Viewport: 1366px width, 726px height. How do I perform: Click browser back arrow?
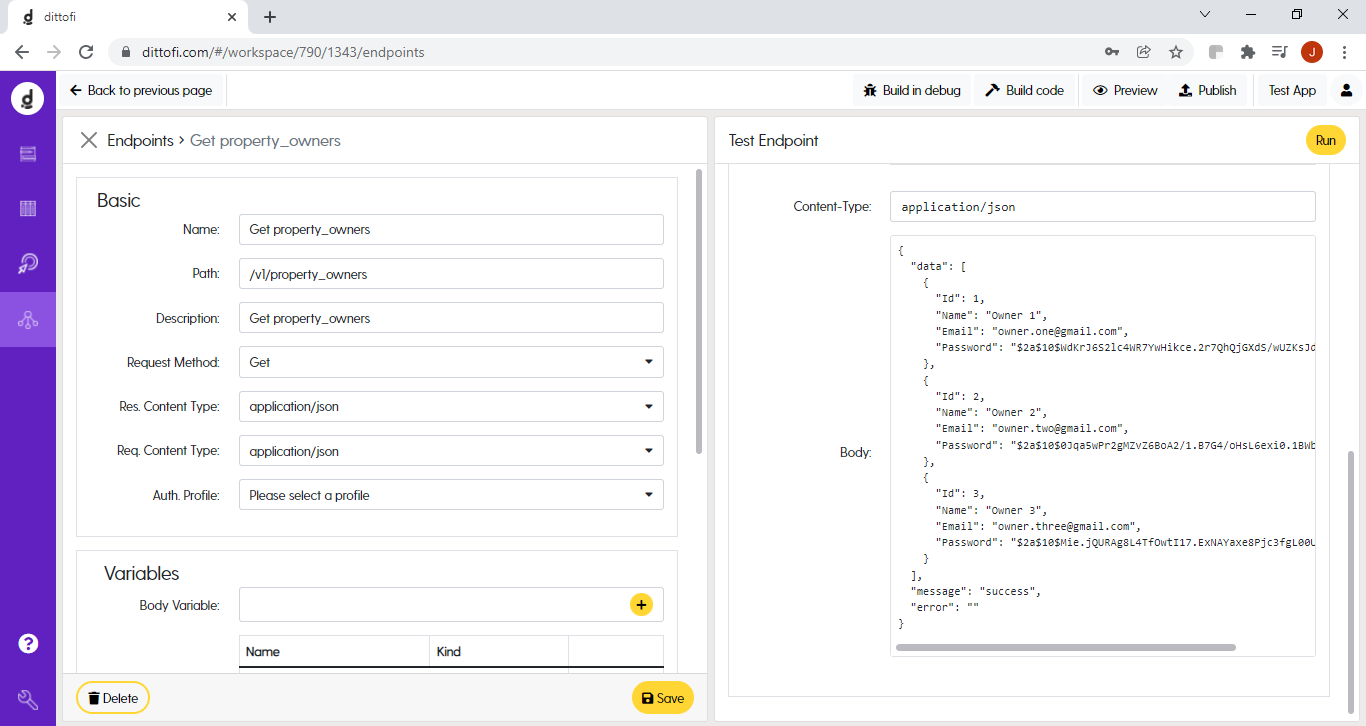point(22,52)
